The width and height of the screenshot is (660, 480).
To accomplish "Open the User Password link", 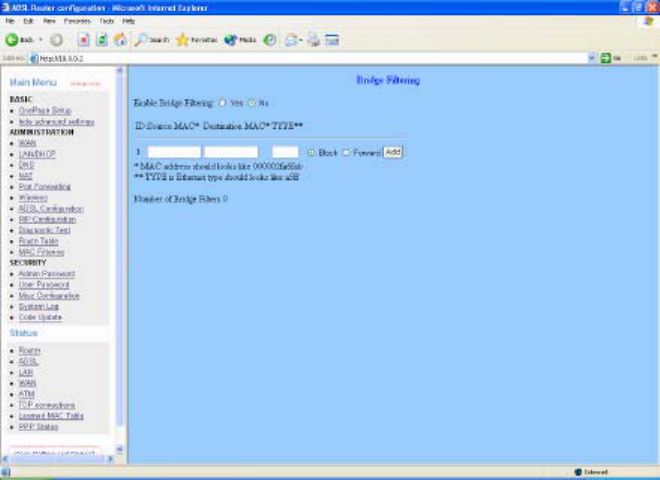I will (44, 285).
